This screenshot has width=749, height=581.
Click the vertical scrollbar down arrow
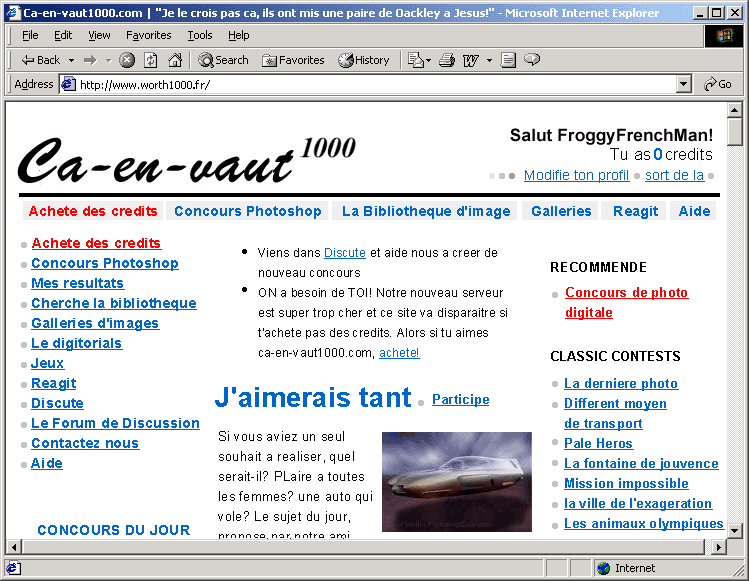click(x=734, y=530)
